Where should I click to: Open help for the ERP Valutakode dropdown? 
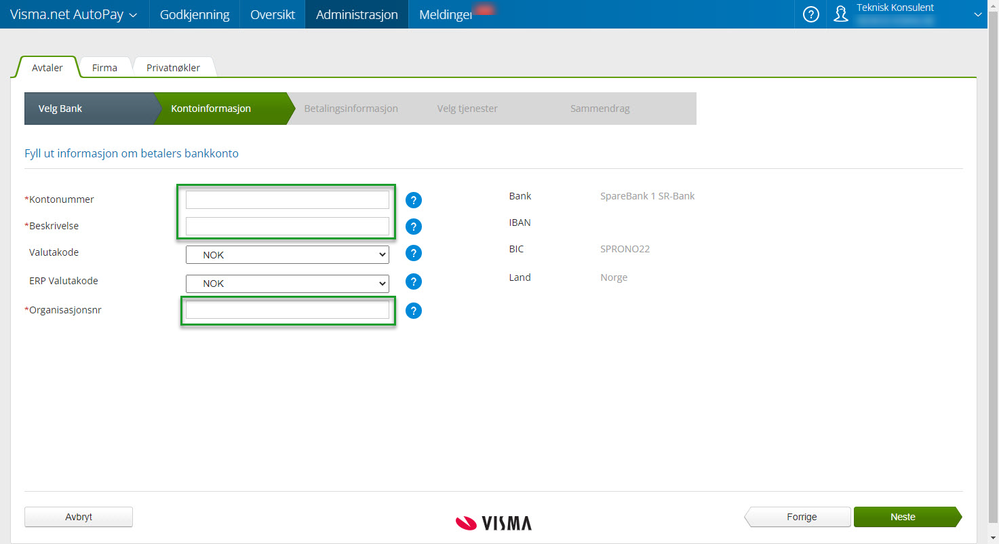pyautogui.click(x=413, y=282)
